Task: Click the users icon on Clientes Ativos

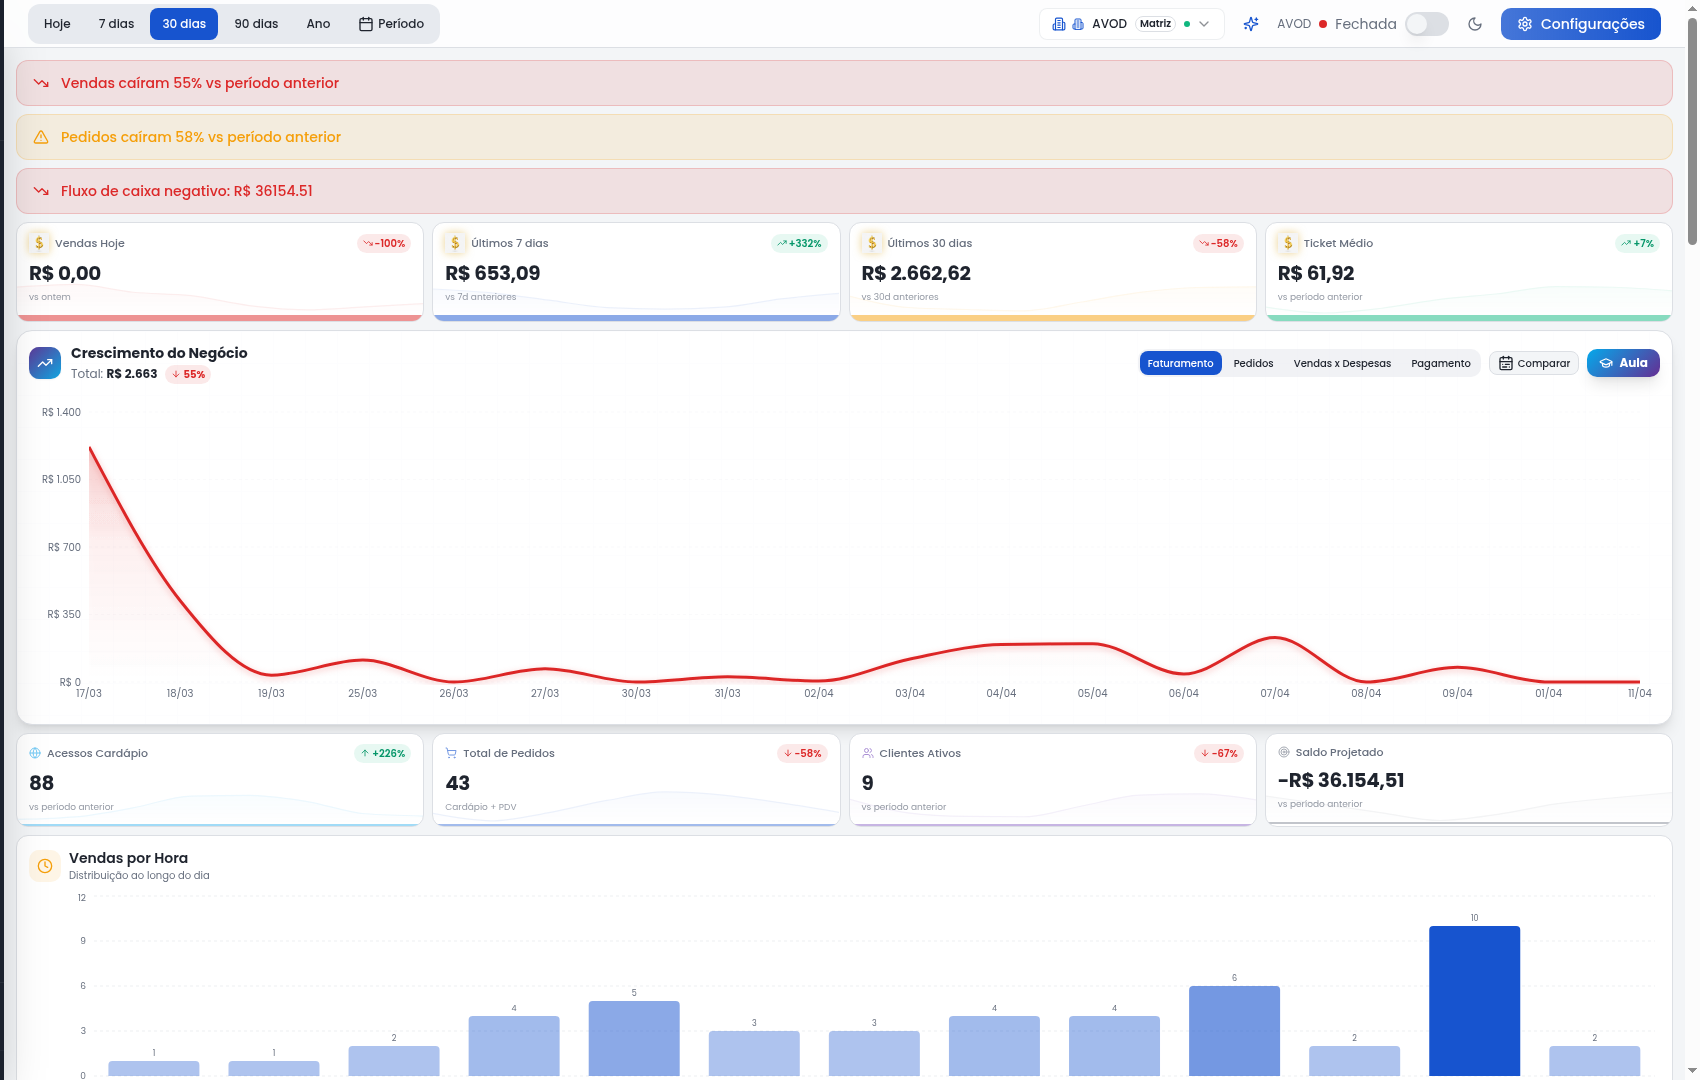Action: tap(868, 753)
